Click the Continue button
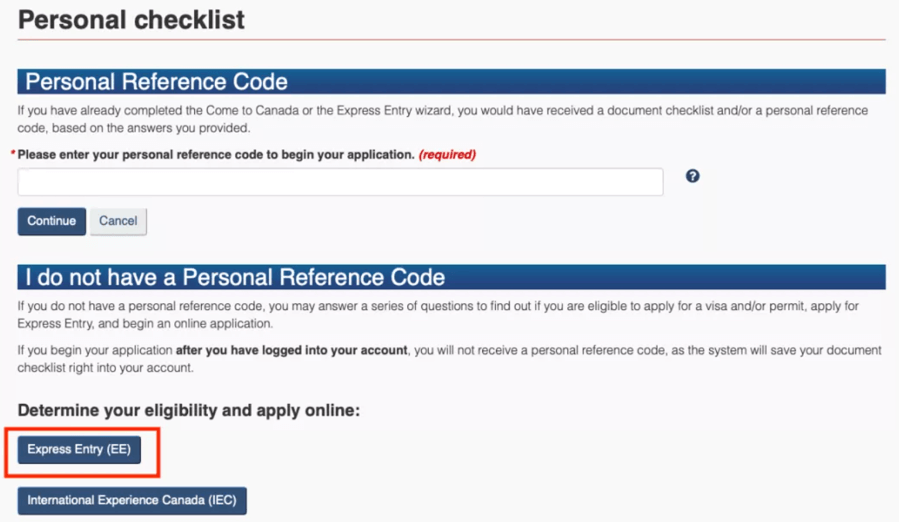Viewport: 899px width, 522px height. pos(52,221)
